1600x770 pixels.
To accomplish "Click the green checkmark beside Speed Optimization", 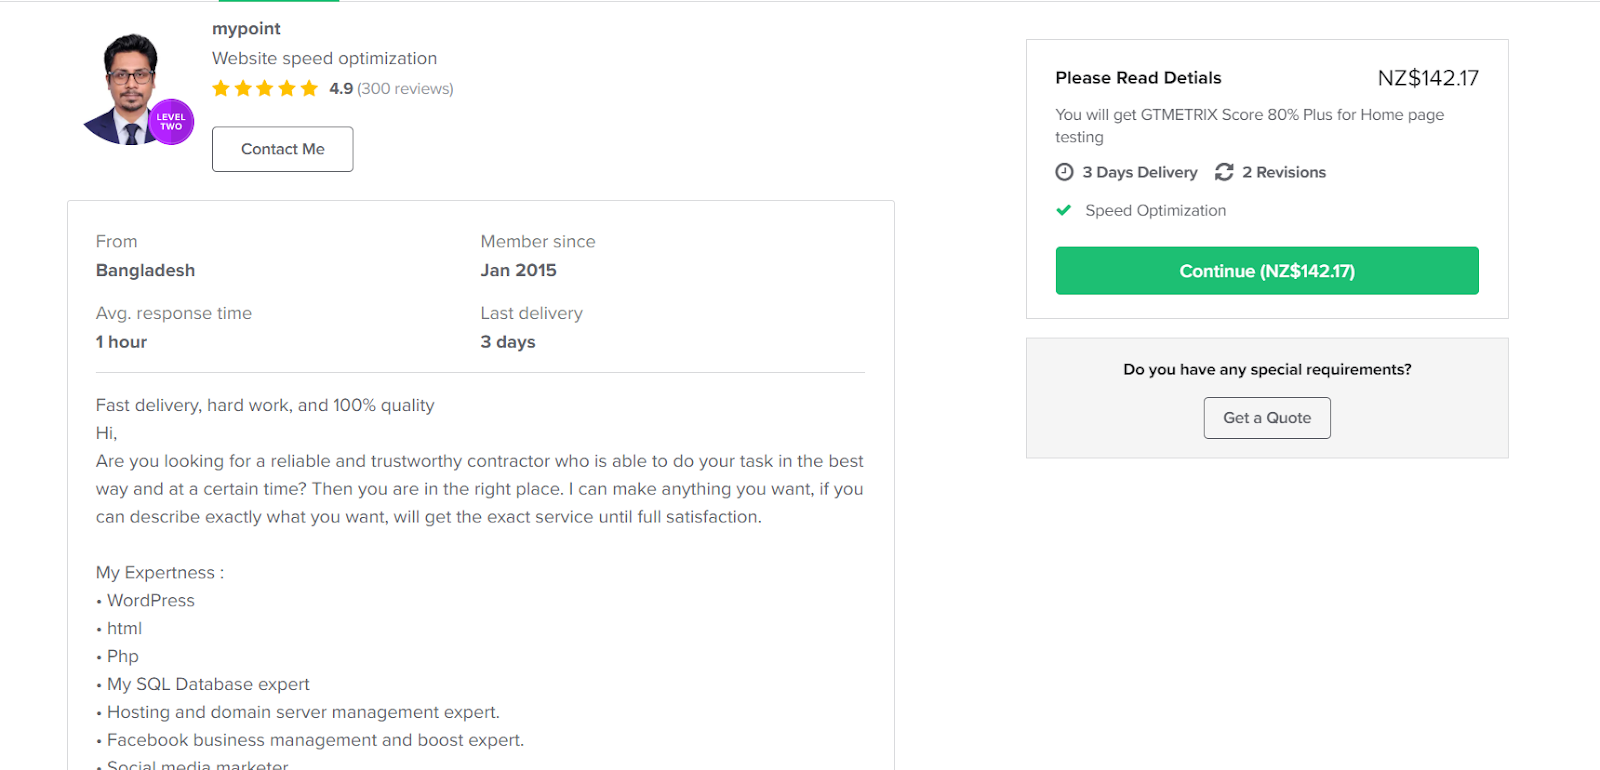I will click(x=1064, y=210).
